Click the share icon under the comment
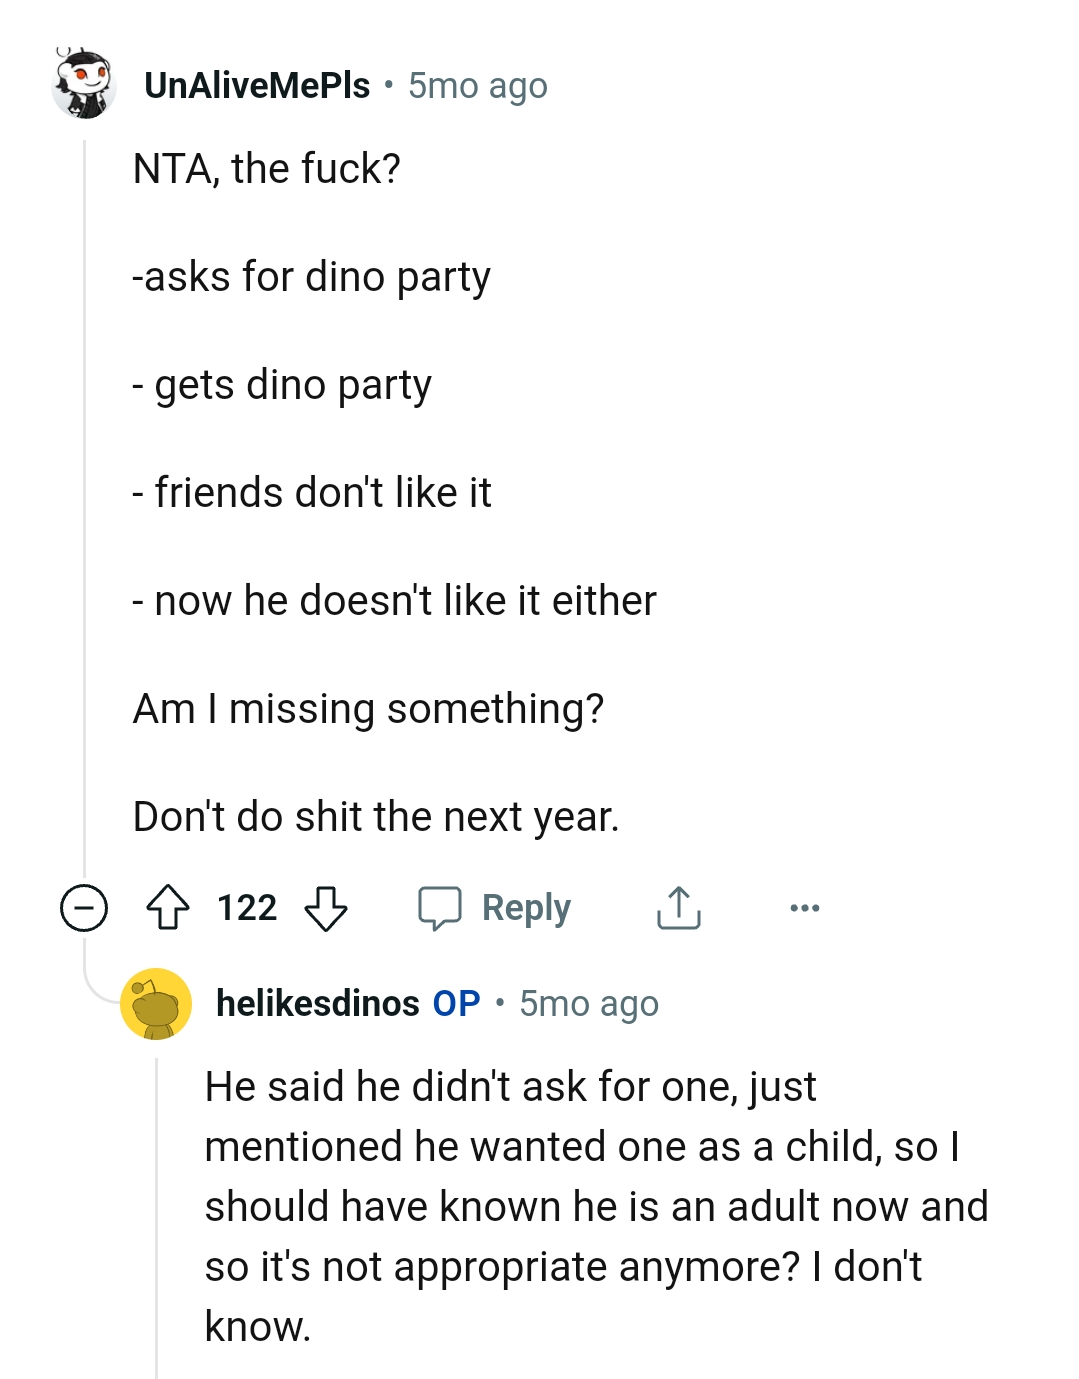The width and height of the screenshot is (1079, 1379). click(x=679, y=907)
